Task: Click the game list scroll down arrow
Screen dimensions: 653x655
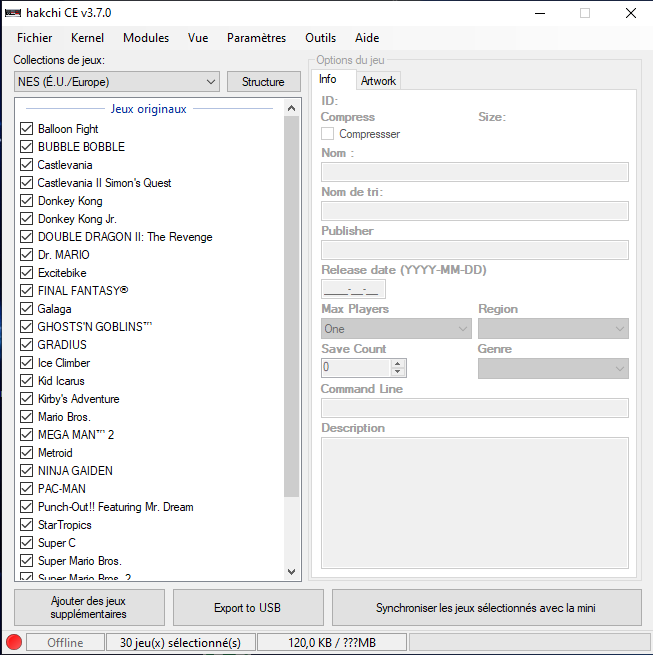Action: coord(292,572)
